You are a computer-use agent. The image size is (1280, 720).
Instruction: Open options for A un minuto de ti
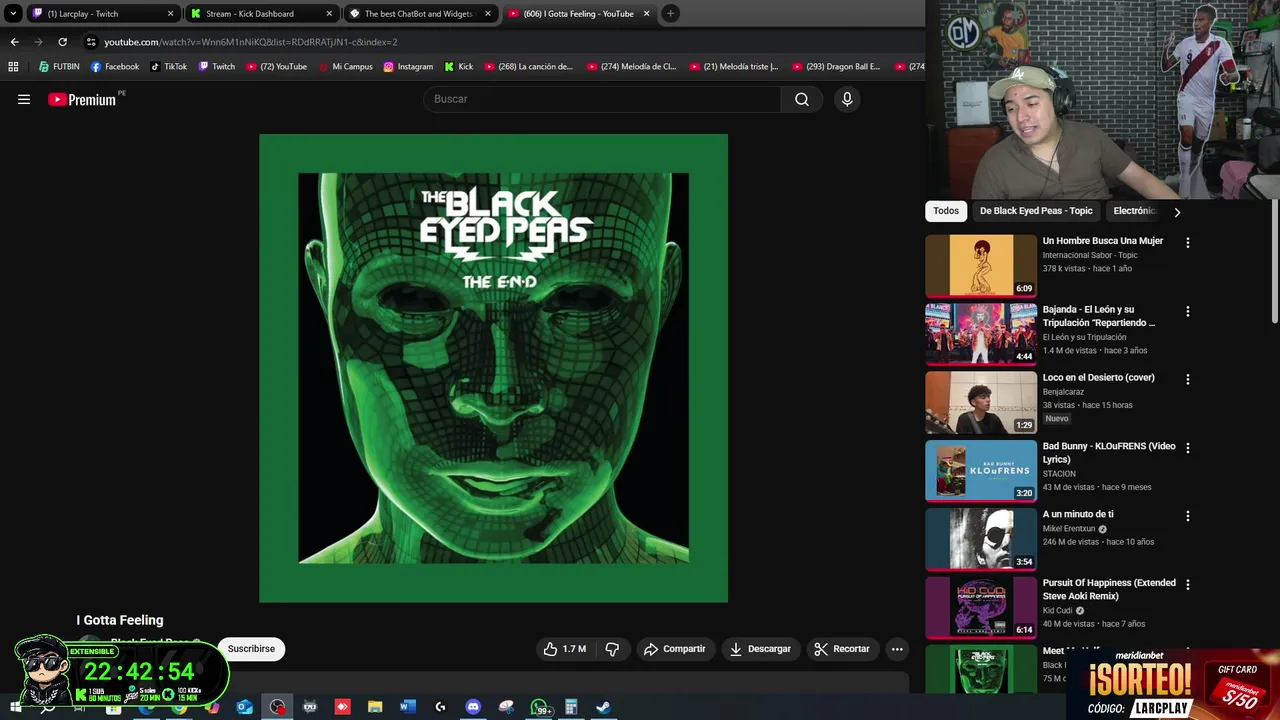(x=1188, y=517)
